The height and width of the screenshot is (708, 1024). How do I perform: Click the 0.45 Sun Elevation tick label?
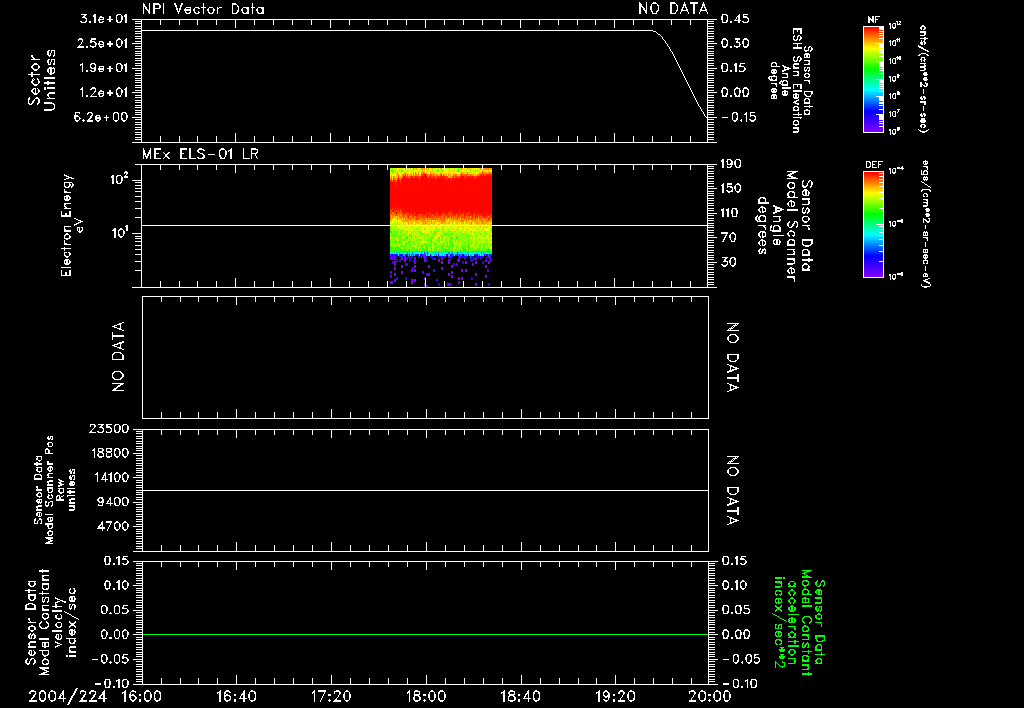[x=735, y=19]
